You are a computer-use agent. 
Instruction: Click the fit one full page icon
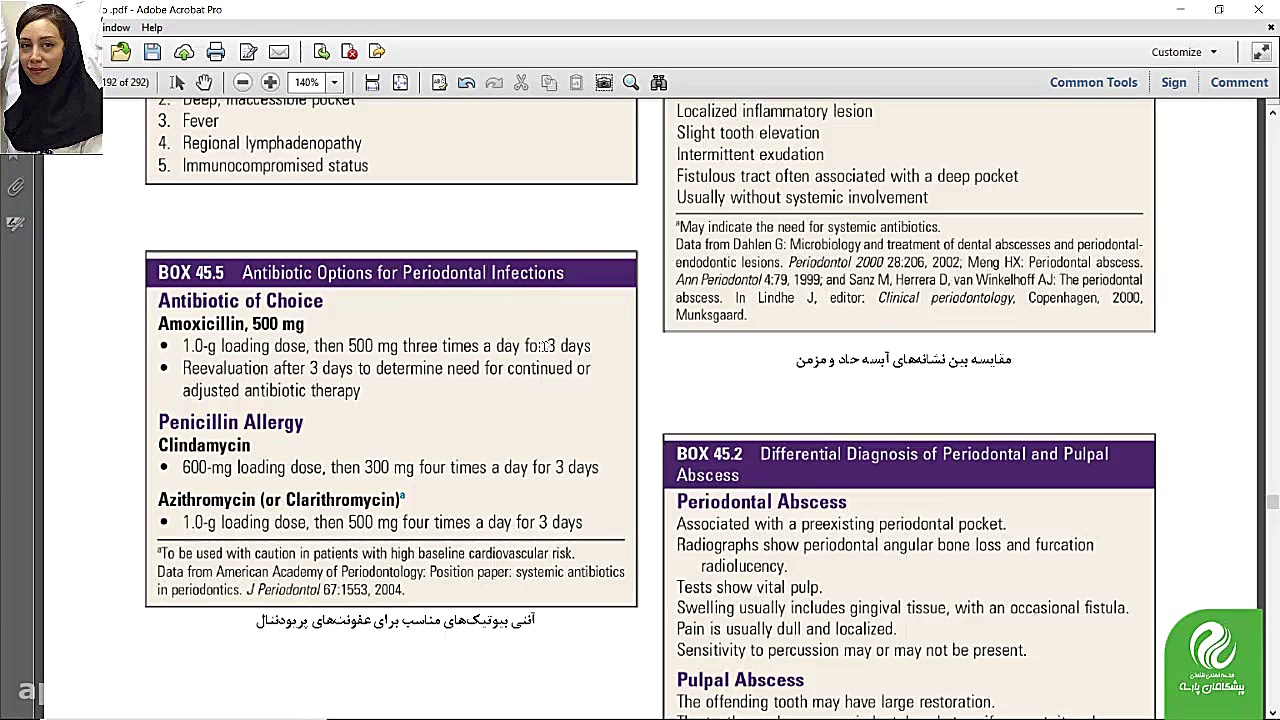(x=400, y=83)
